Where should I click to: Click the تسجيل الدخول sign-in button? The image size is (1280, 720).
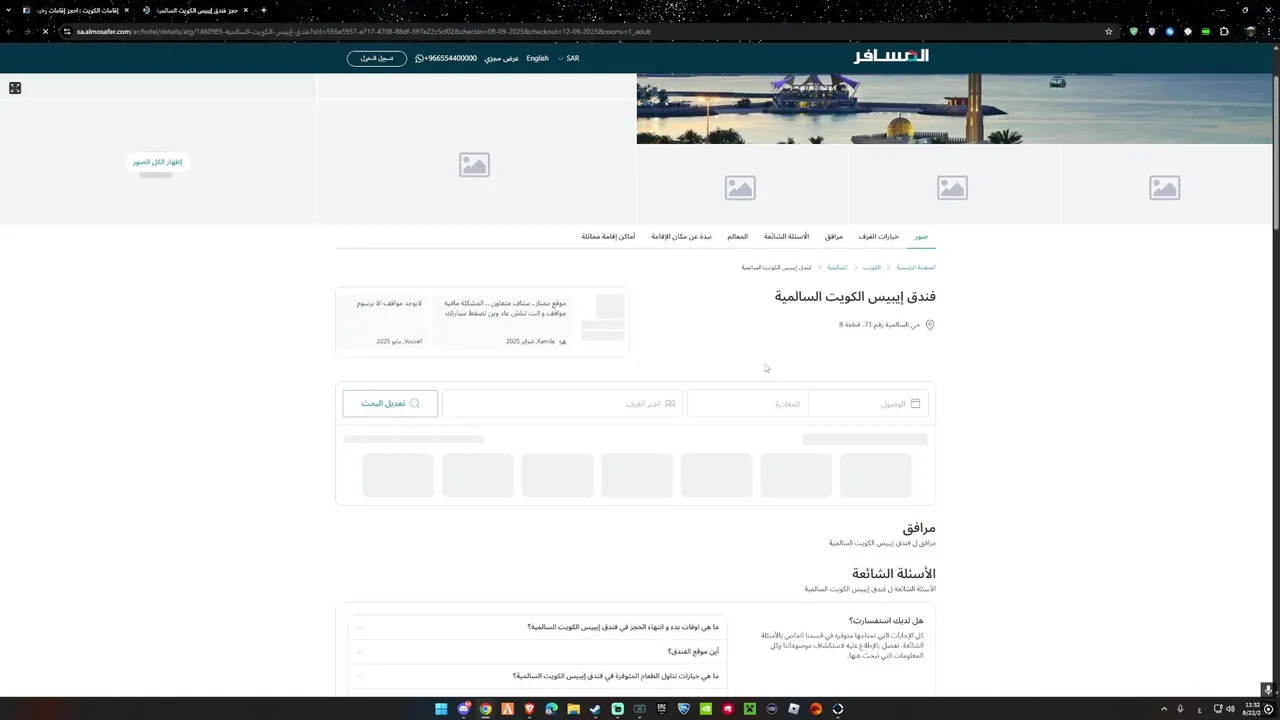click(x=377, y=58)
